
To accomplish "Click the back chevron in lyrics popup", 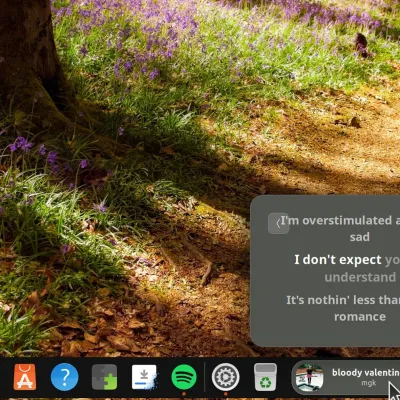I will (278, 223).
